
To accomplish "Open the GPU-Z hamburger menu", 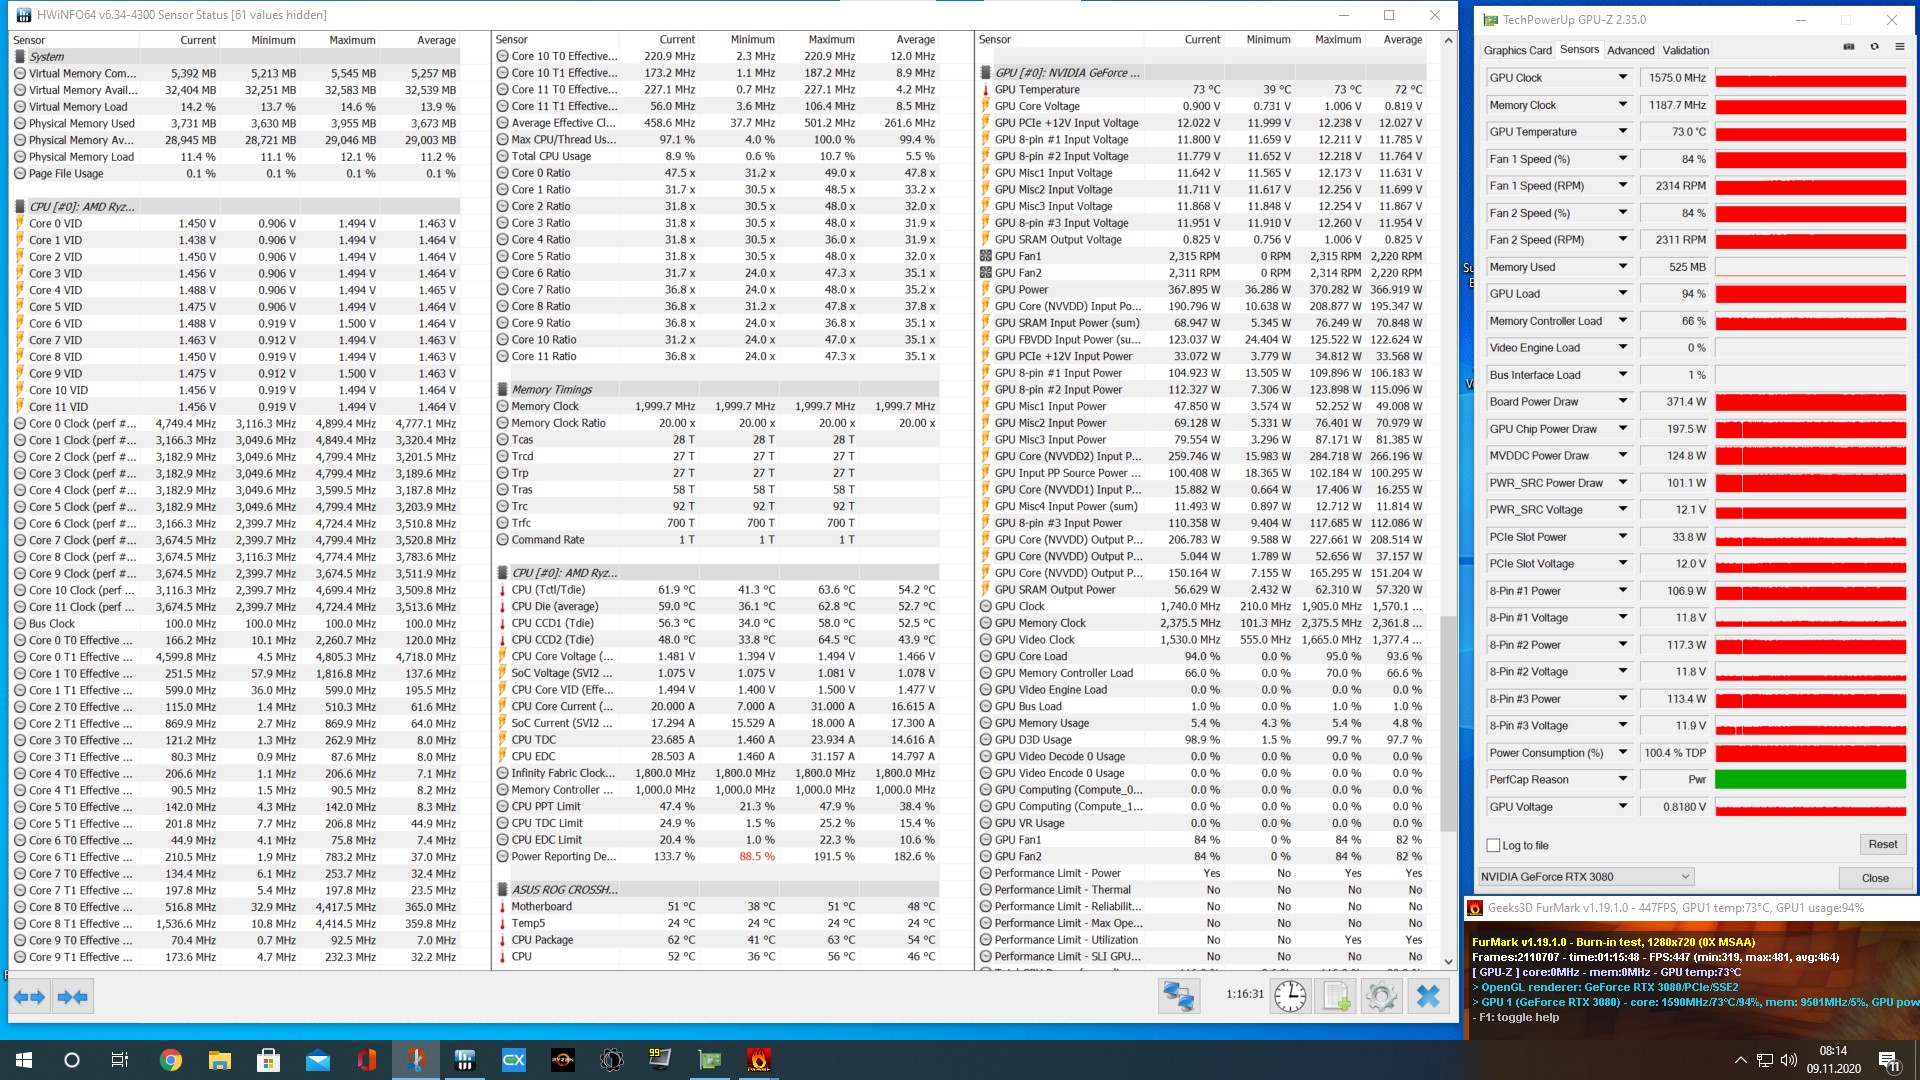I will [x=1899, y=47].
